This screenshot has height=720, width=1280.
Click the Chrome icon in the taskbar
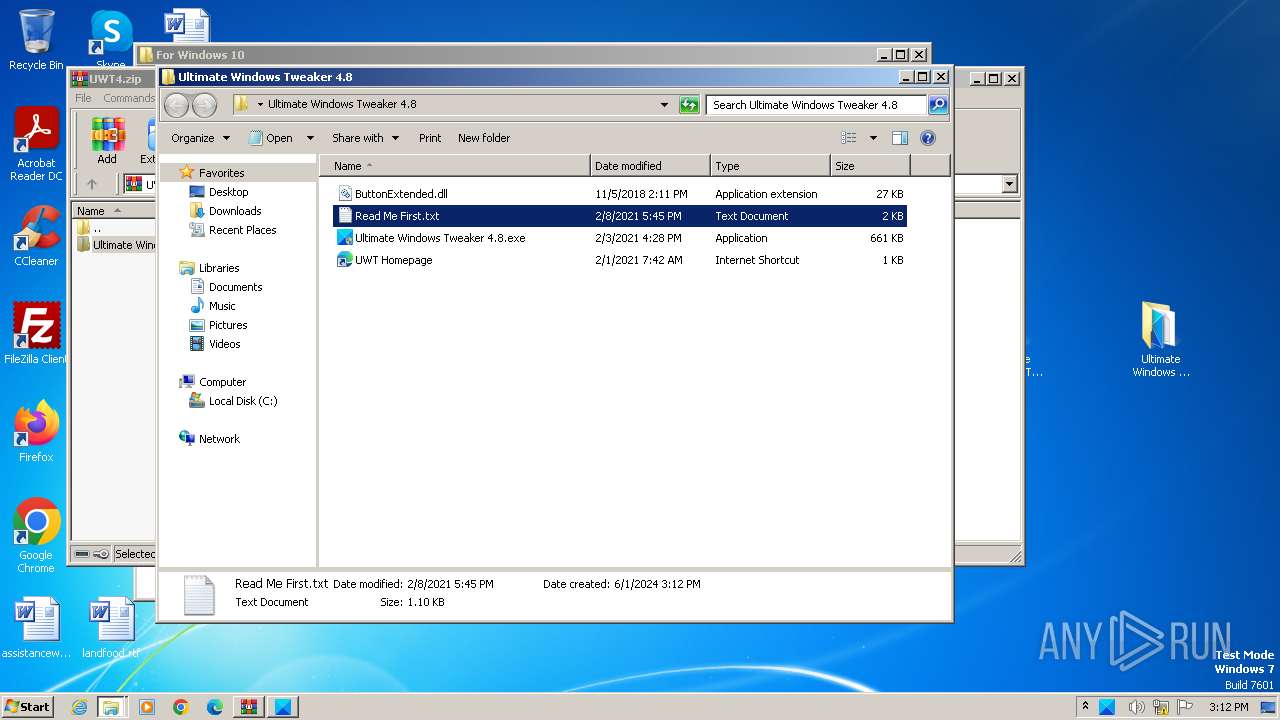(181, 707)
